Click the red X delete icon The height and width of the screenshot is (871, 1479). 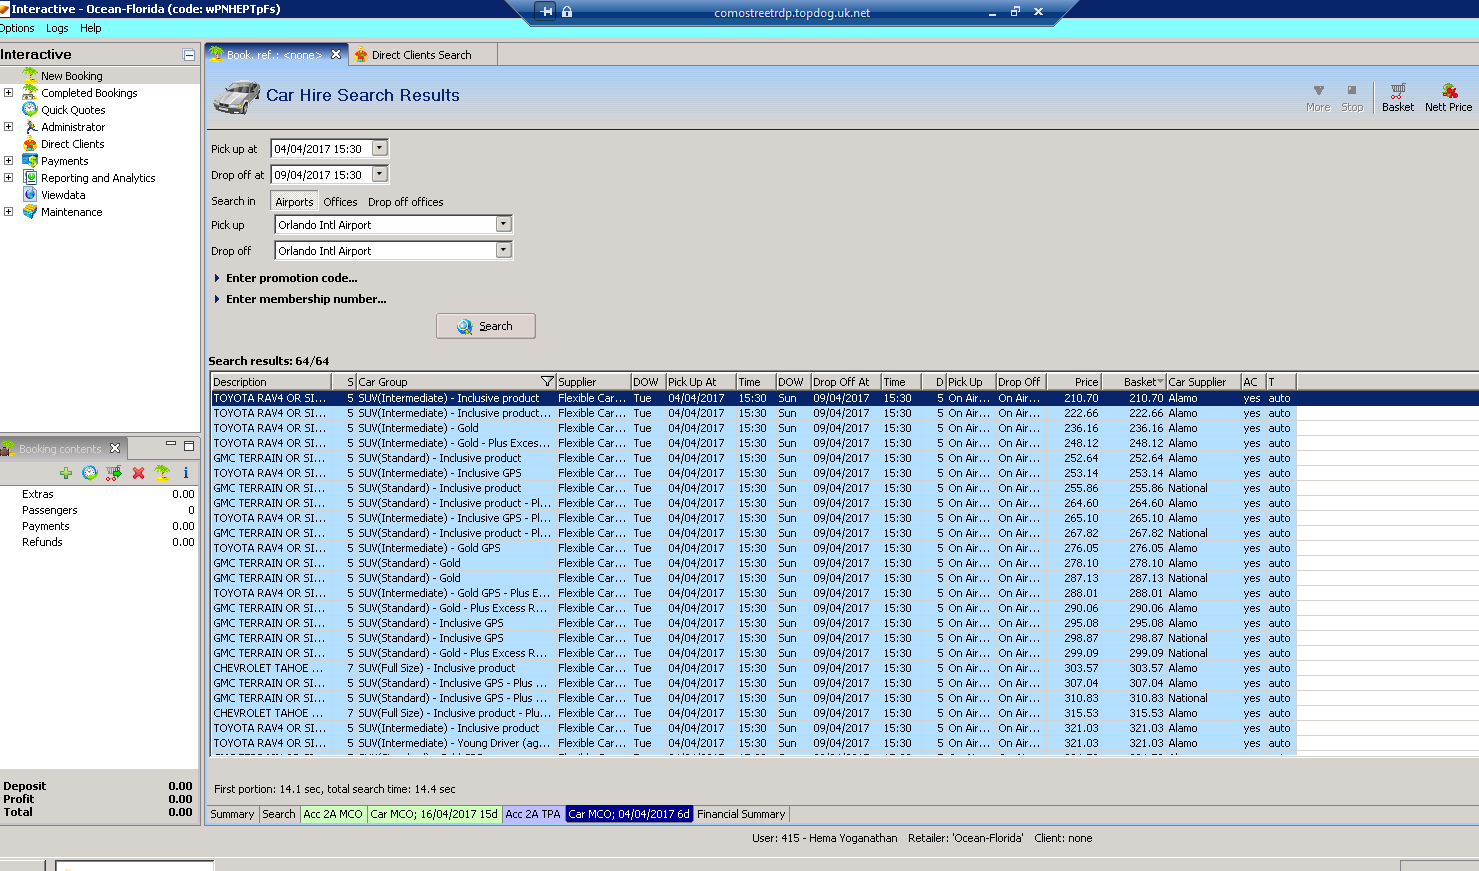tap(138, 473)
